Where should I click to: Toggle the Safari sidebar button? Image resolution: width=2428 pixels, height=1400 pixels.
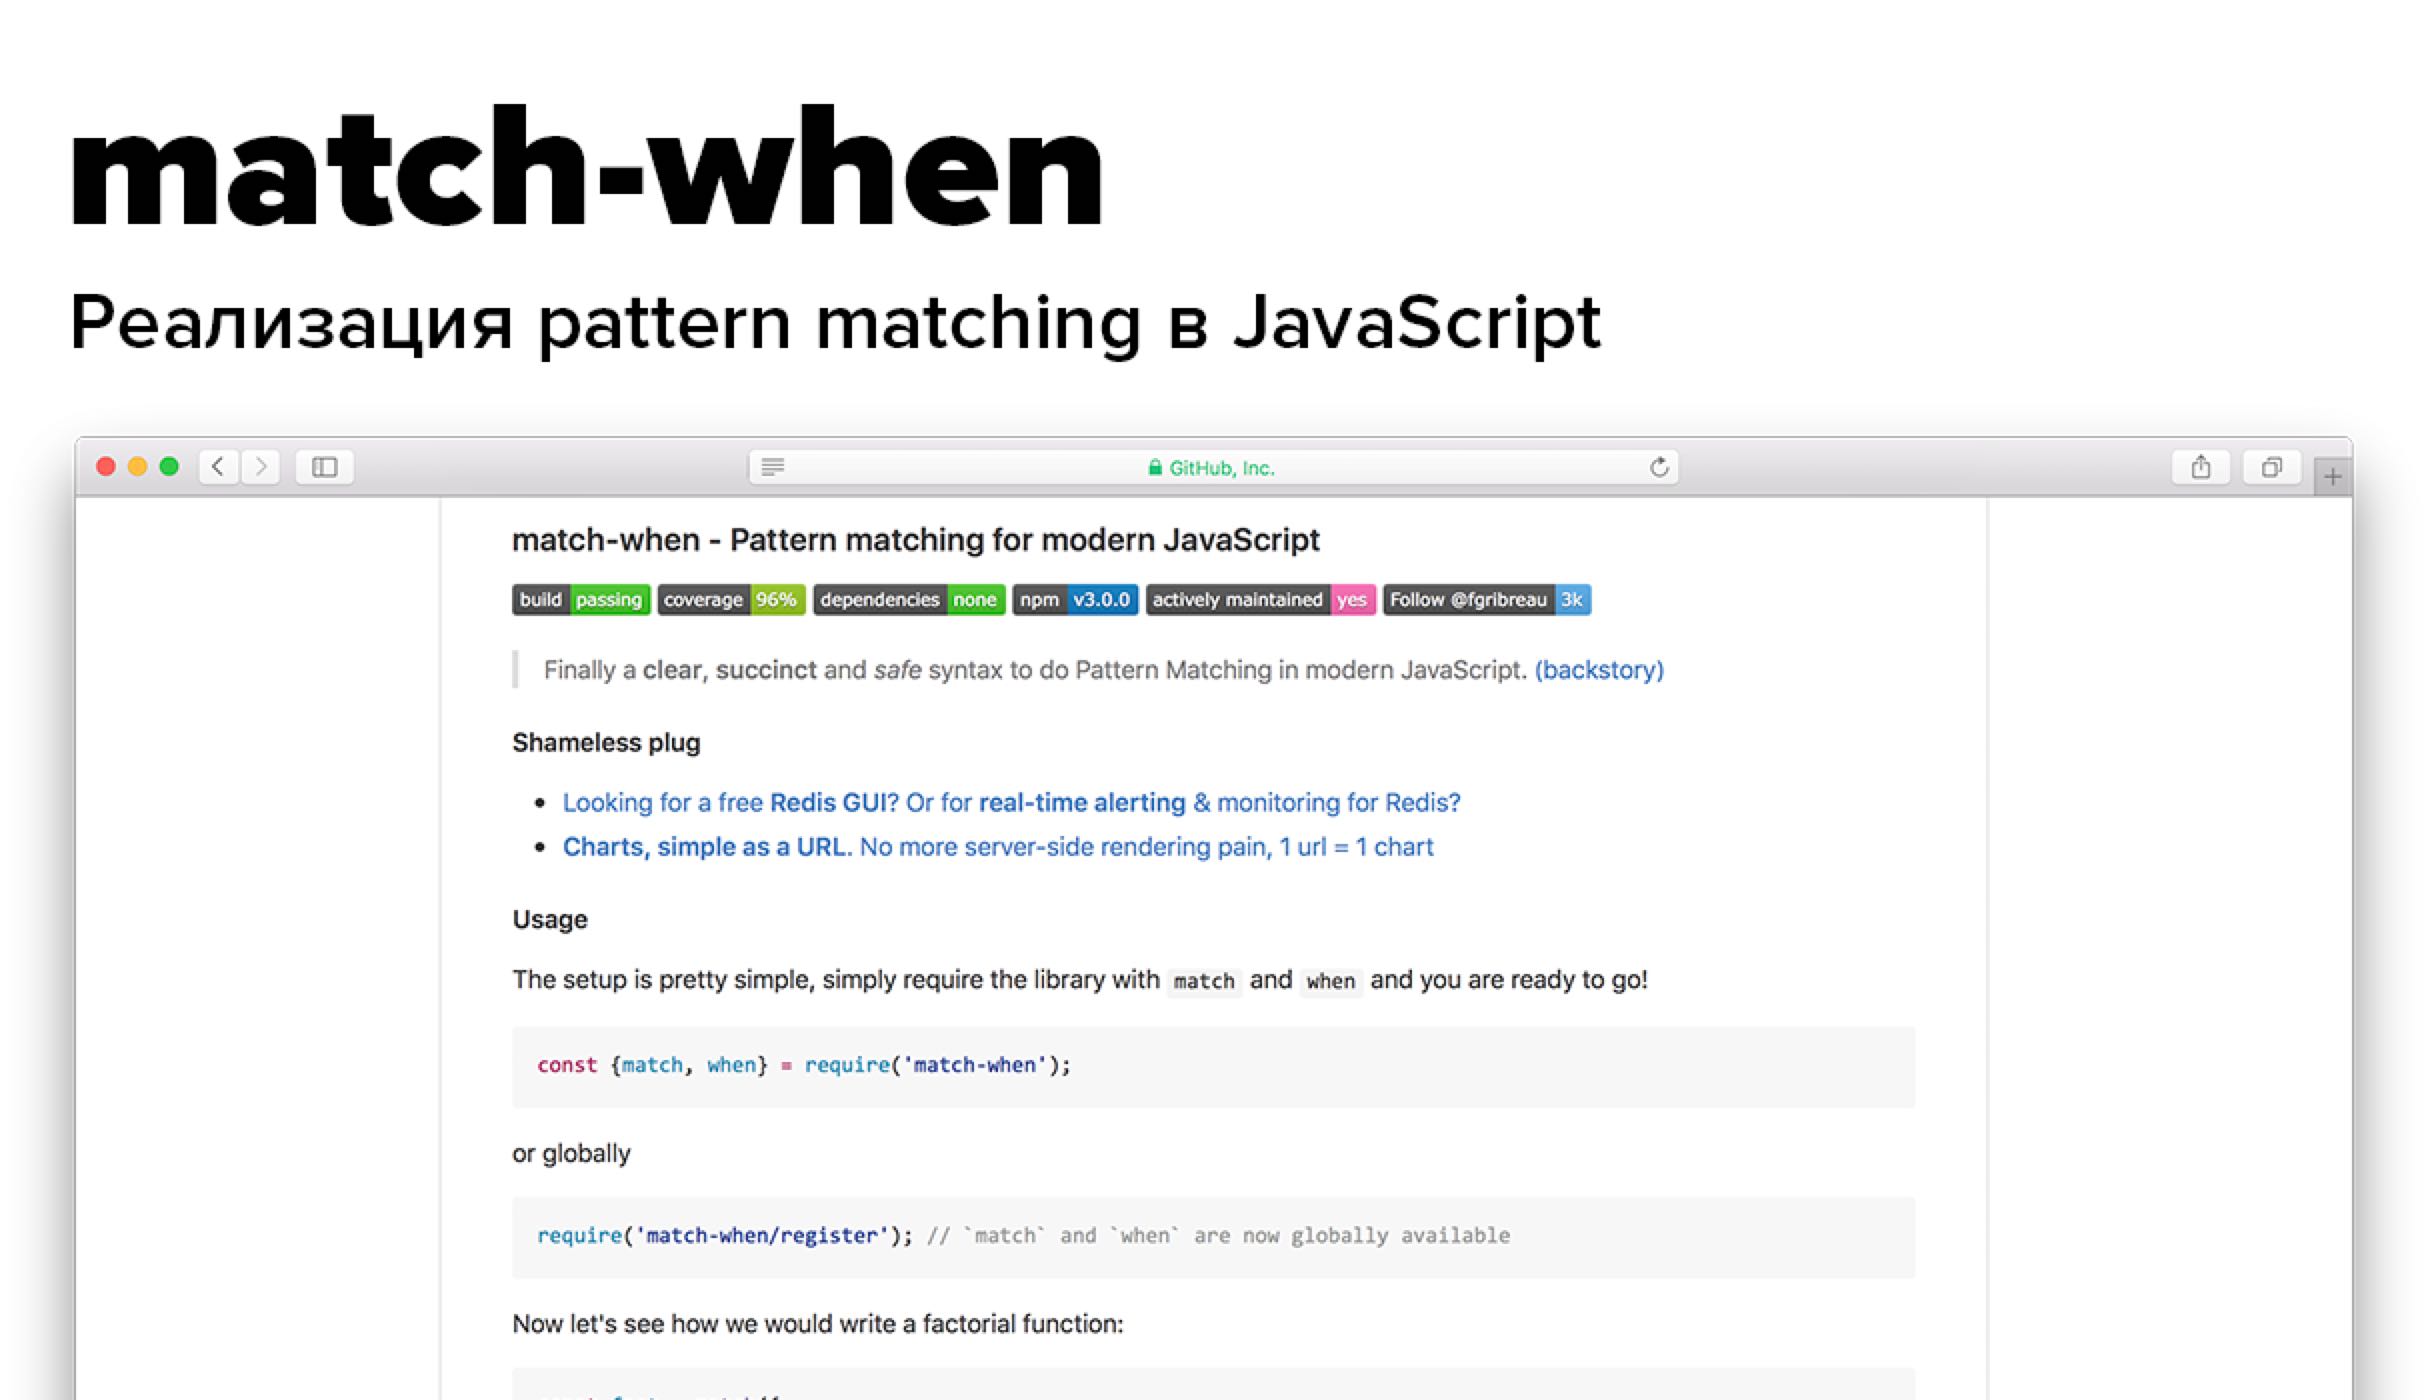pyautogui.click(x=325, y=467)
